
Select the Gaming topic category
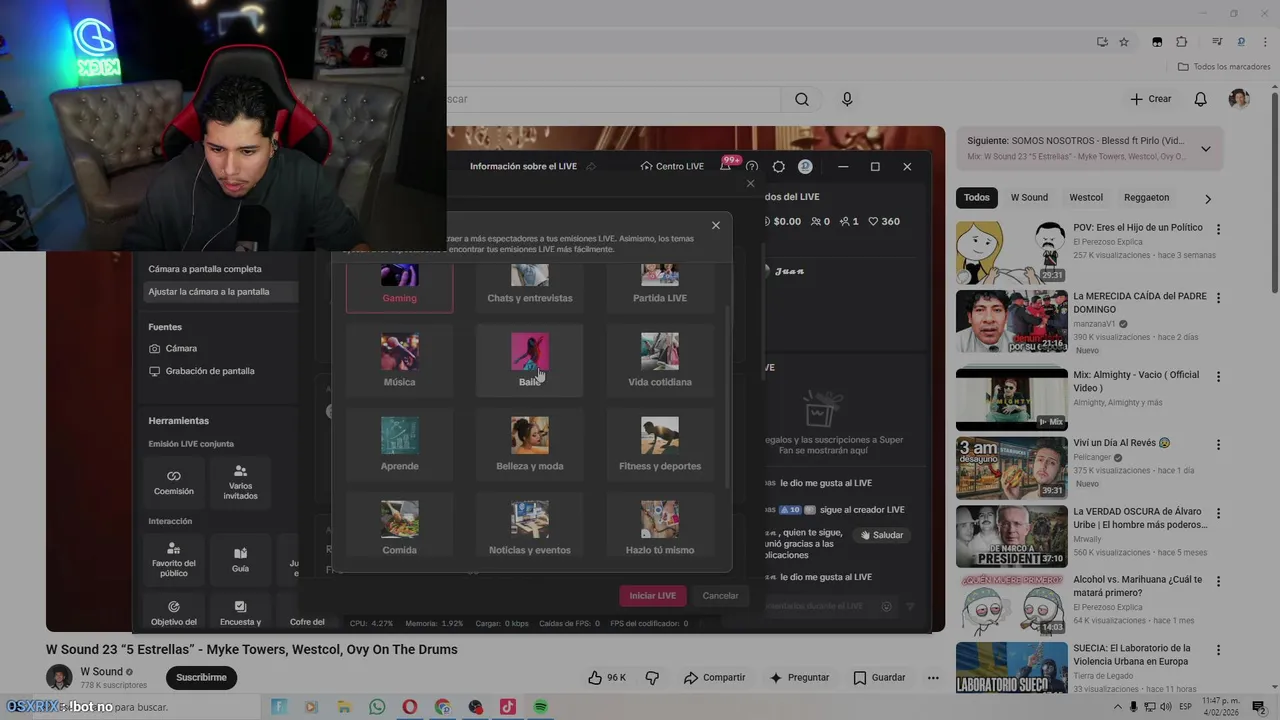(x=399, y=288)
